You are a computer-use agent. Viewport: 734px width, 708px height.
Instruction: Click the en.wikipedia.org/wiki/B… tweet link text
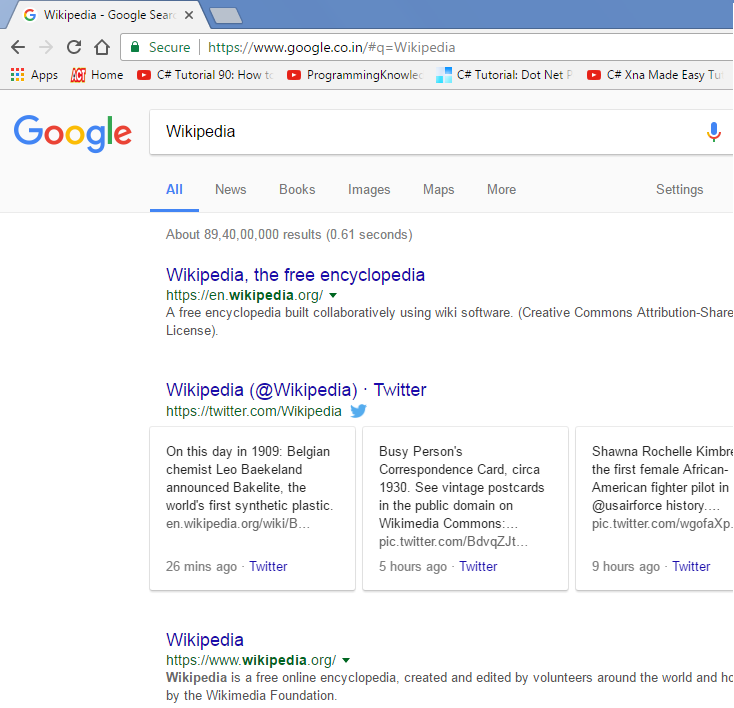[x=238, y=524]
